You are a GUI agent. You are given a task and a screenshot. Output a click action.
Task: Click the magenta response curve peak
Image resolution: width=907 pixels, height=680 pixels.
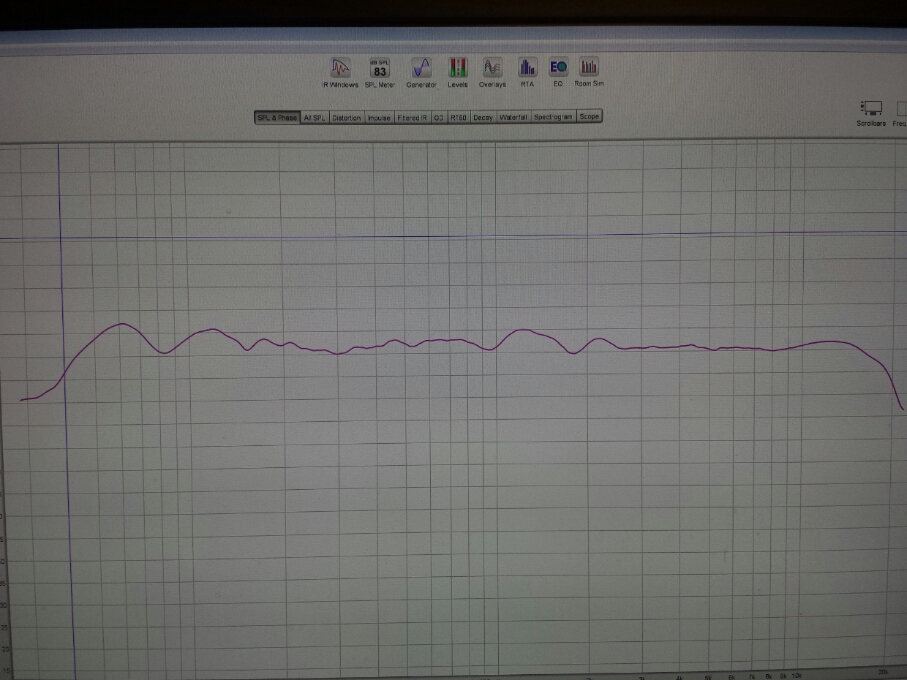coord(122,324)
